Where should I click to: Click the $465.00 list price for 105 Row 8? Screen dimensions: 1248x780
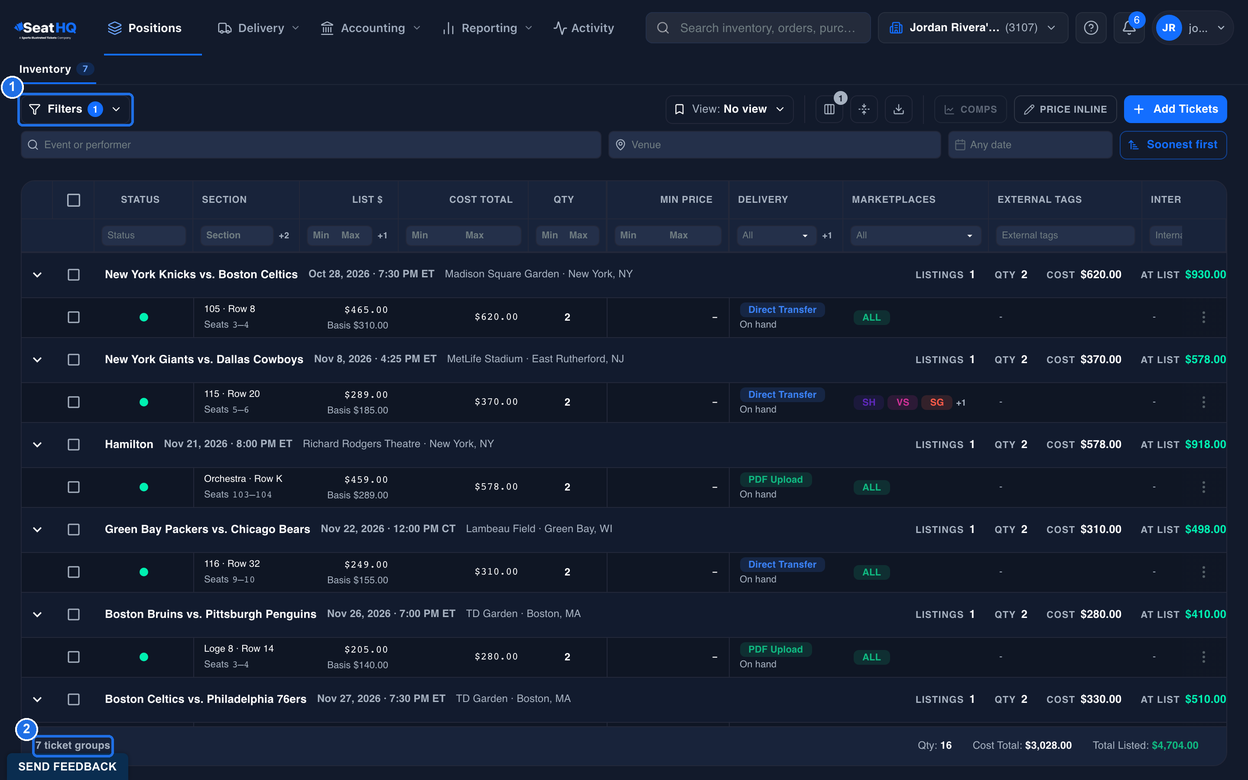coord(366,310)
